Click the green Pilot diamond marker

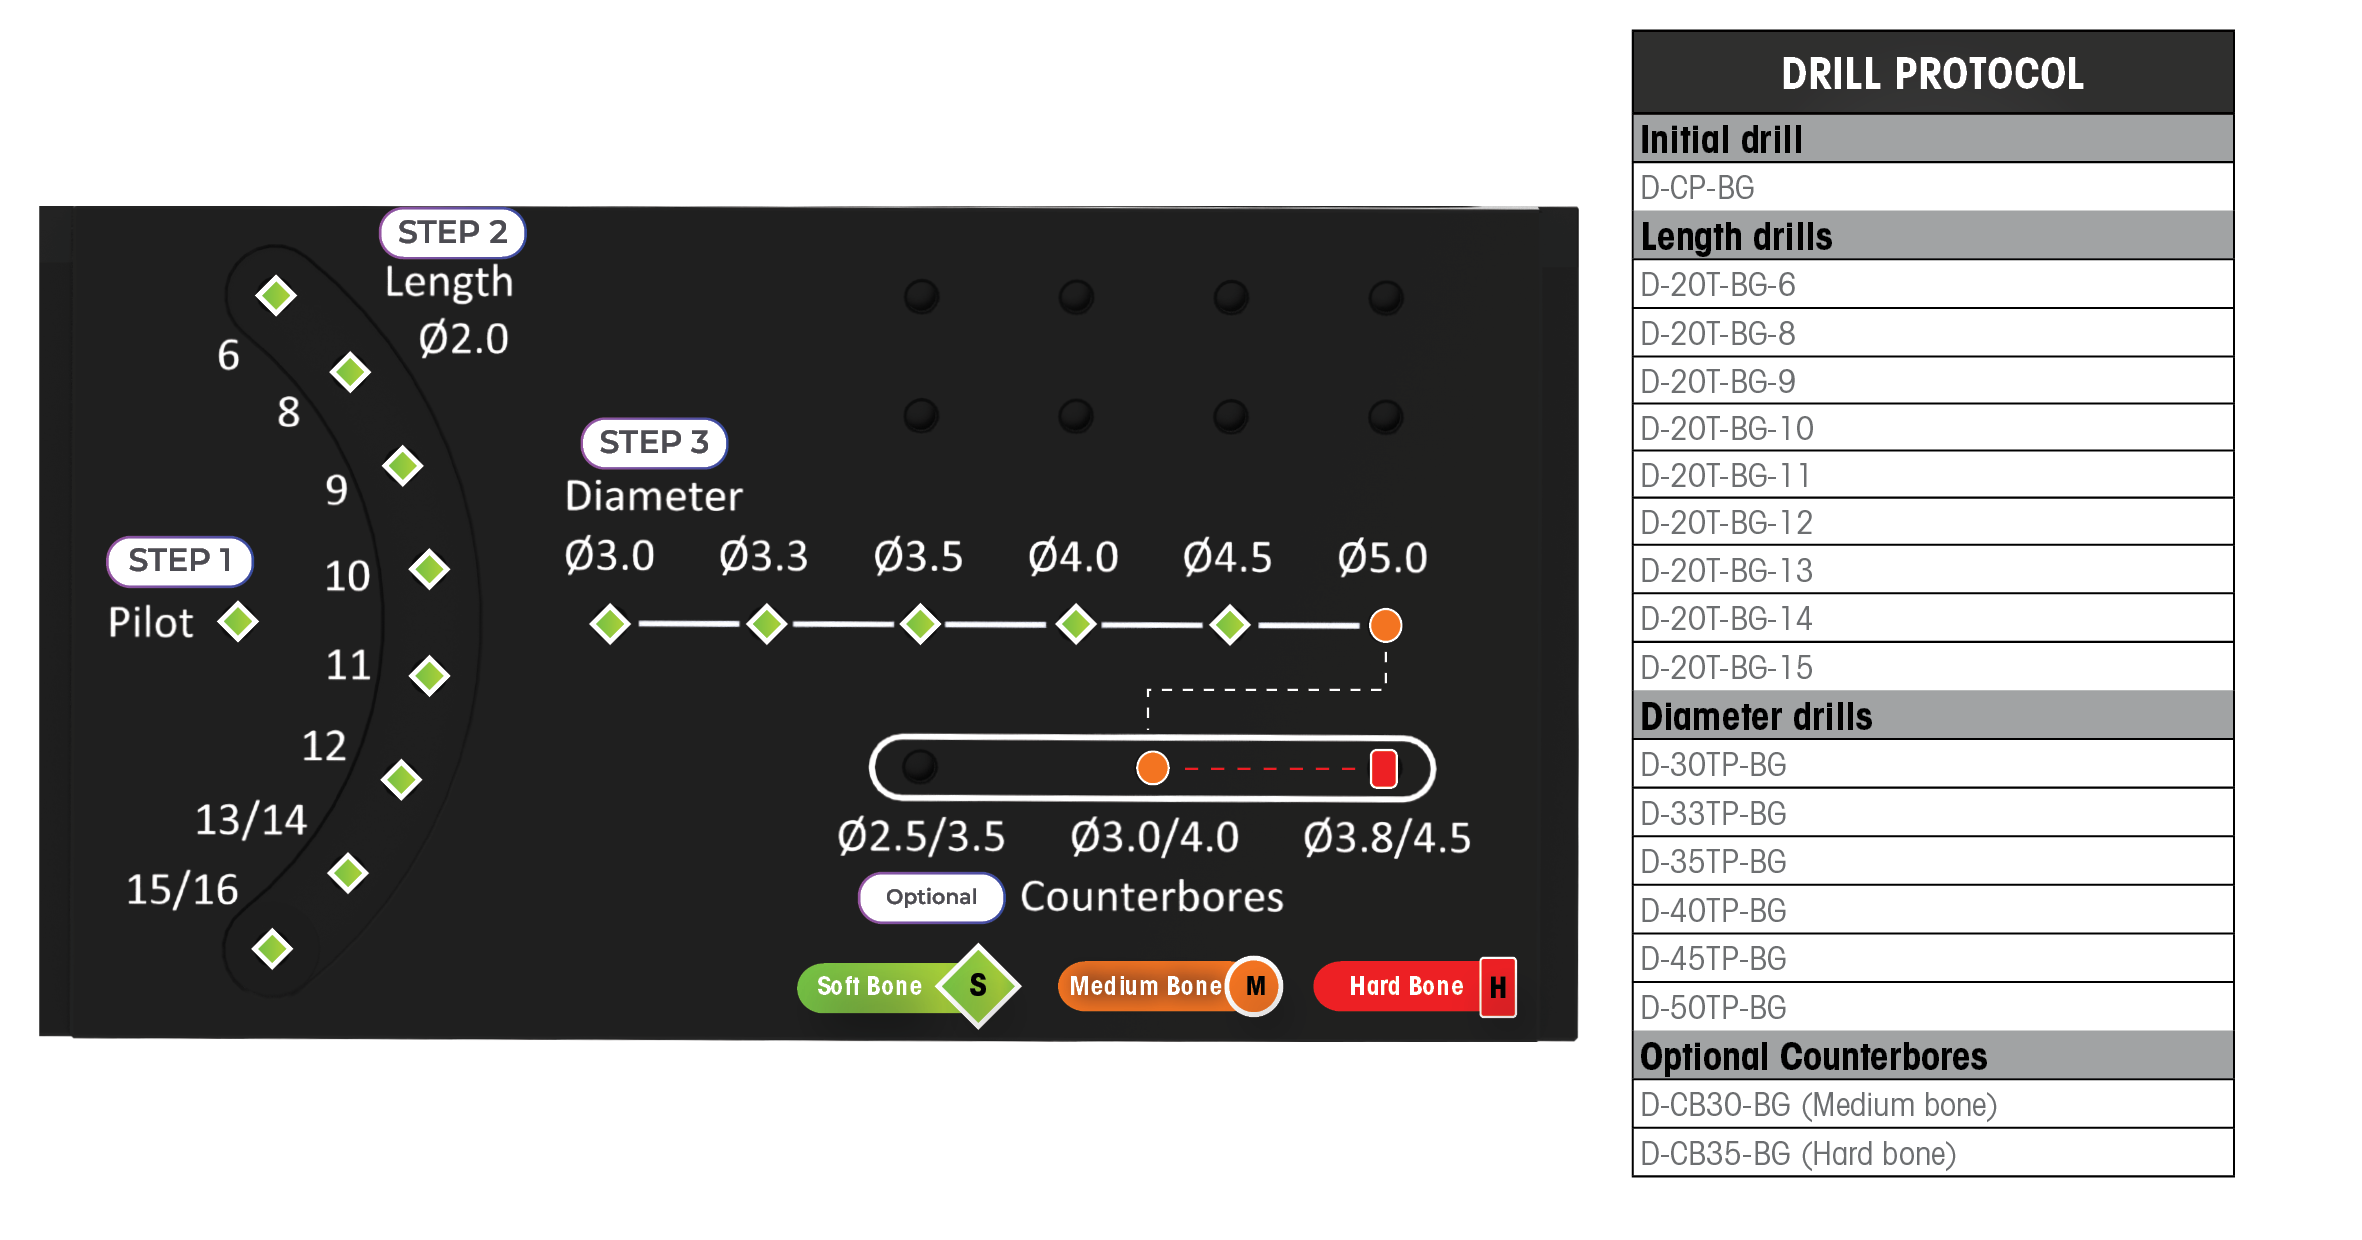point(238,622)
